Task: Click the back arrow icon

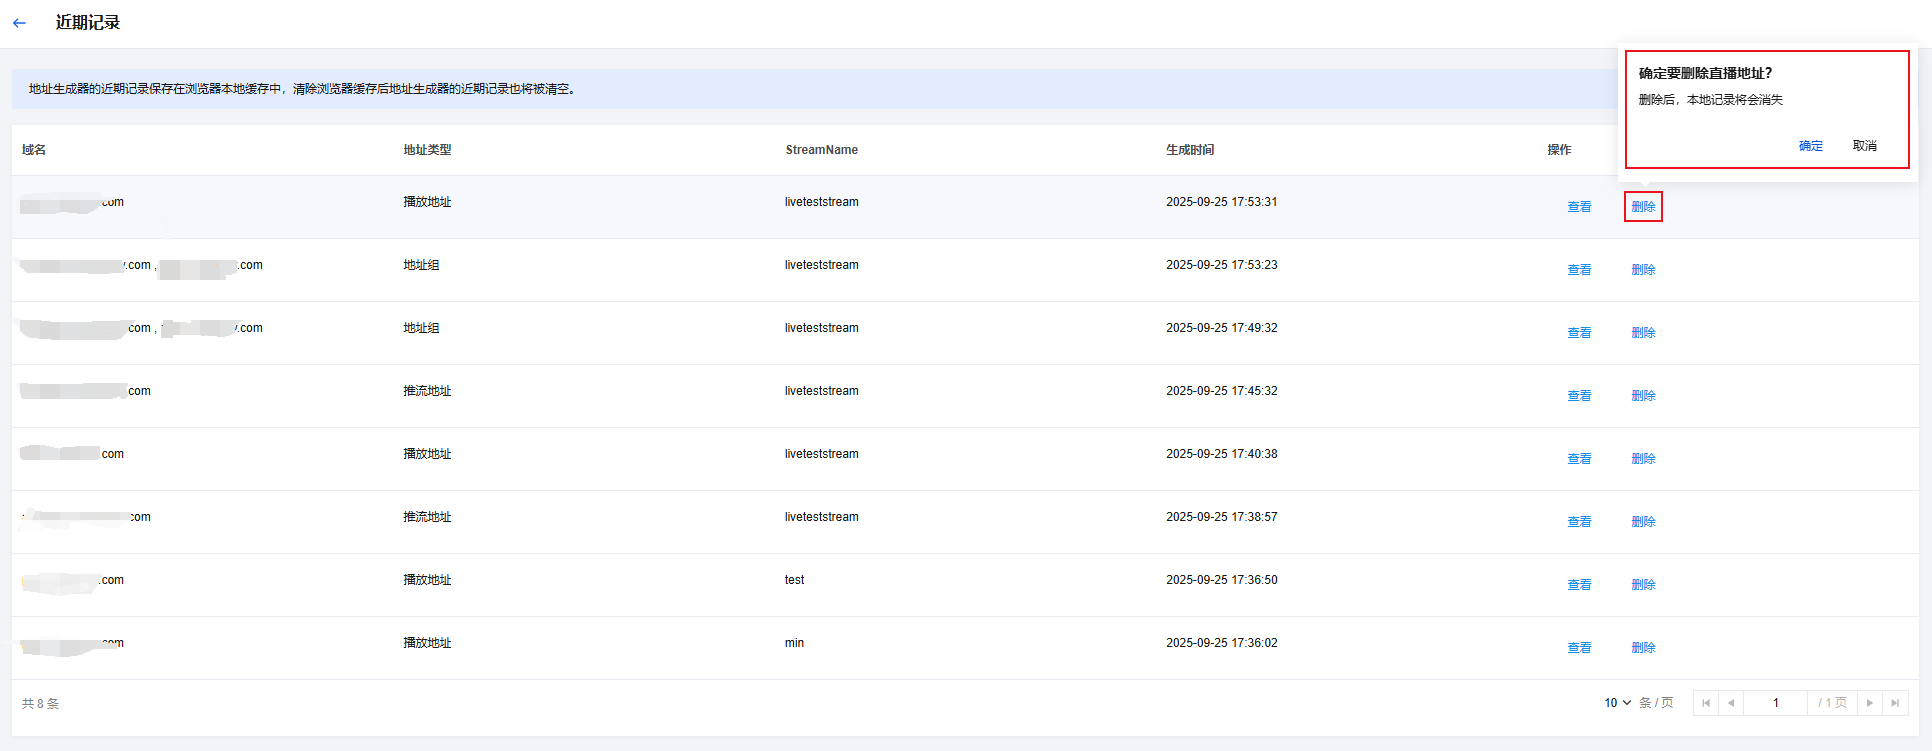Action: [x=20, y=23]
